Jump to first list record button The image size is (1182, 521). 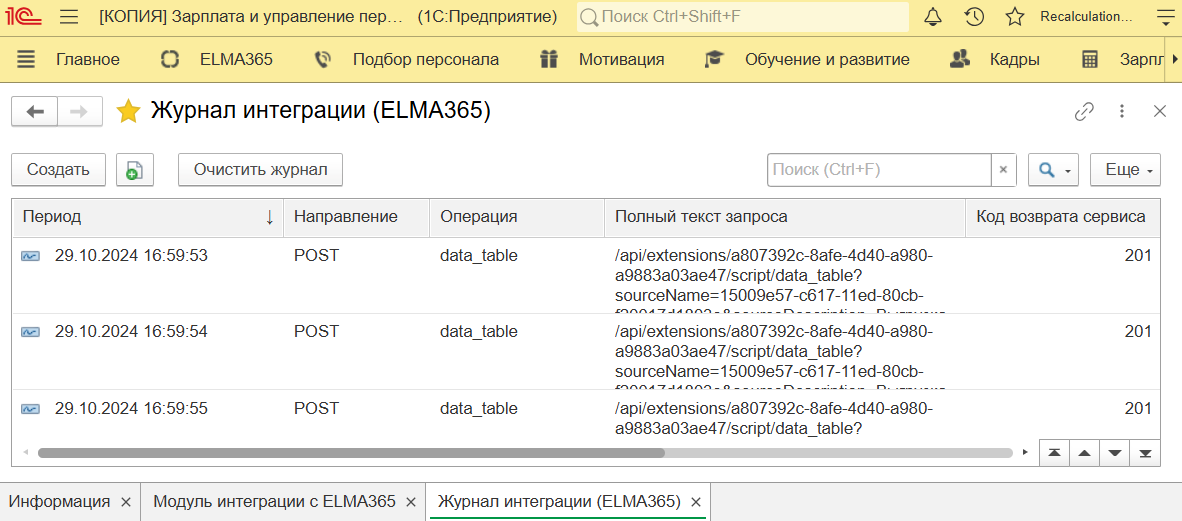[x=1054, y=453]
